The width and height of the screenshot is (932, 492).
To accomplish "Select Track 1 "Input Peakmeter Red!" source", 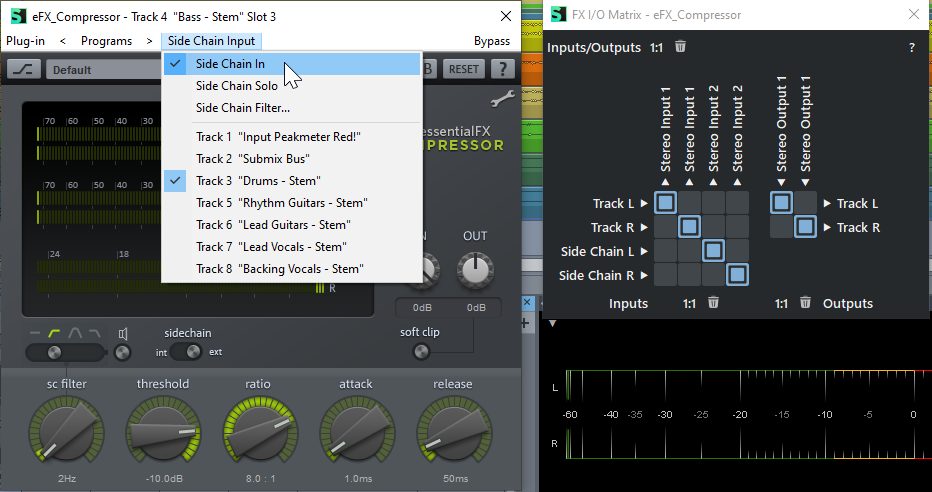I will click(x=292, y=137).
